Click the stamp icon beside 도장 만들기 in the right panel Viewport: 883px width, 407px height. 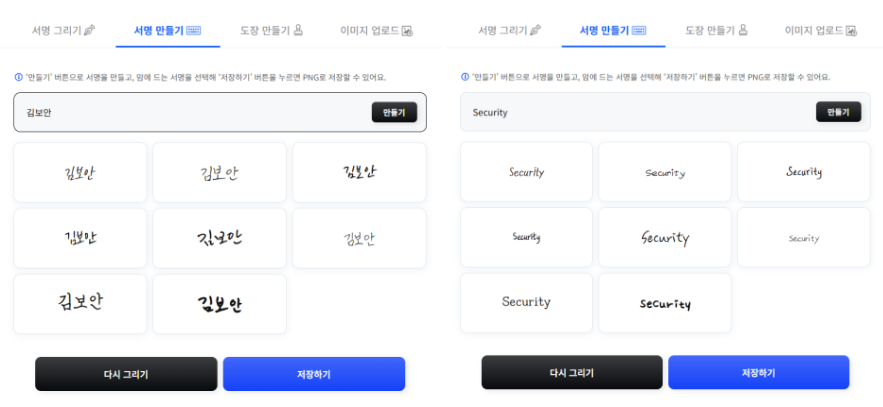pos(742,31)
